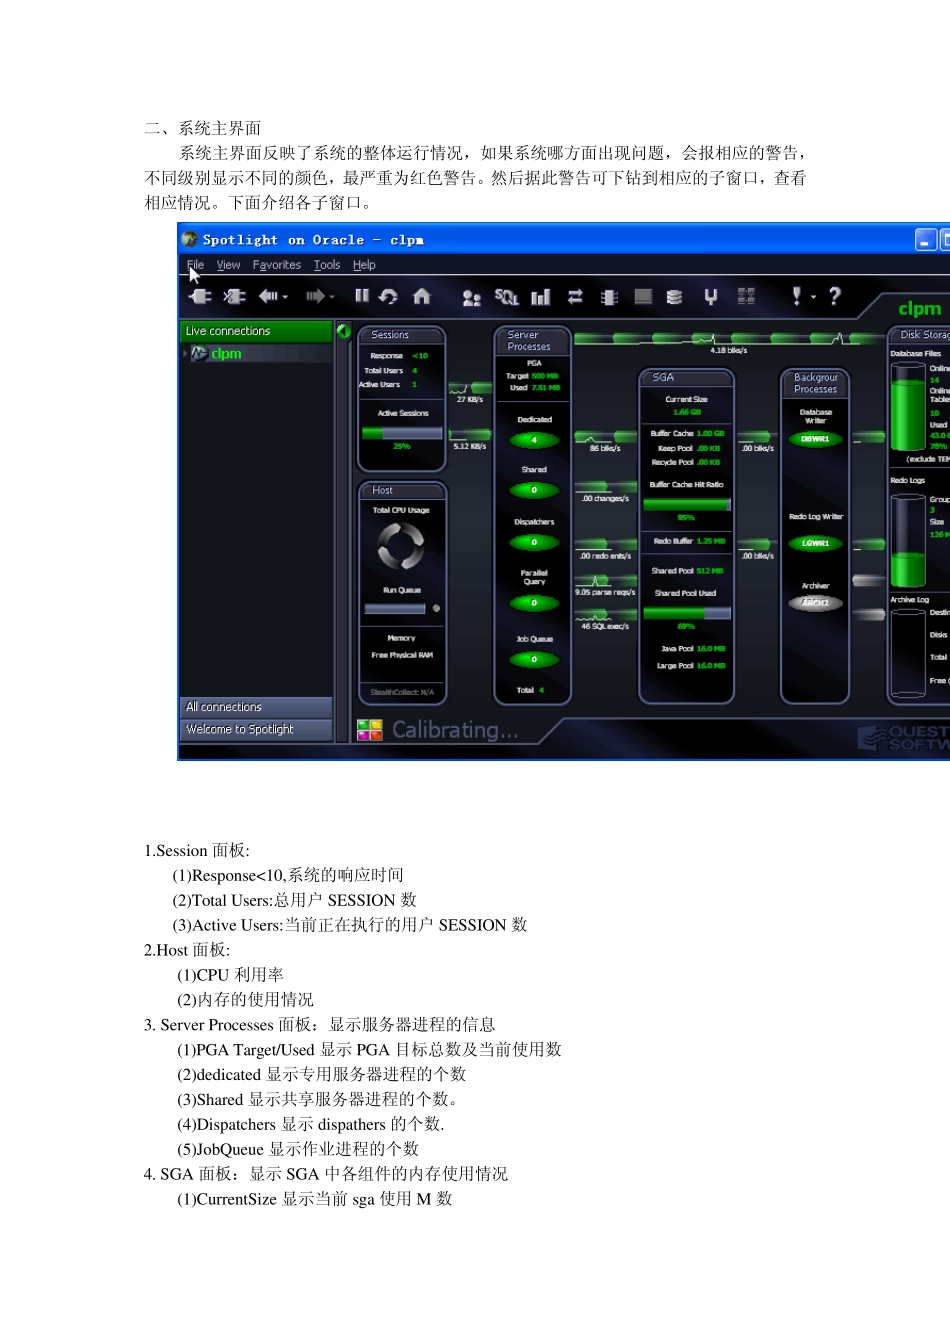Viewport: 950px width, 1344px height.
Task: Open the Help menu
Action: tap(364, 265)
